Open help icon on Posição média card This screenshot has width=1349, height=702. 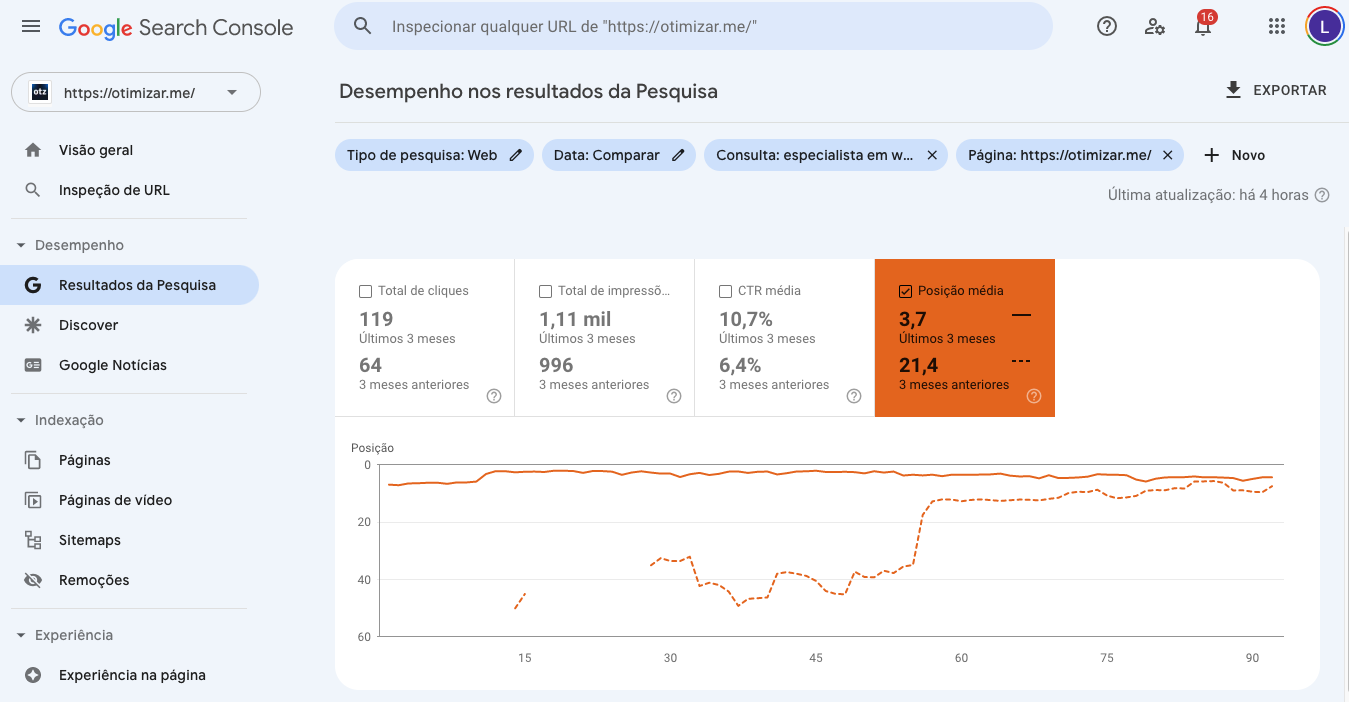(1034, 396)
